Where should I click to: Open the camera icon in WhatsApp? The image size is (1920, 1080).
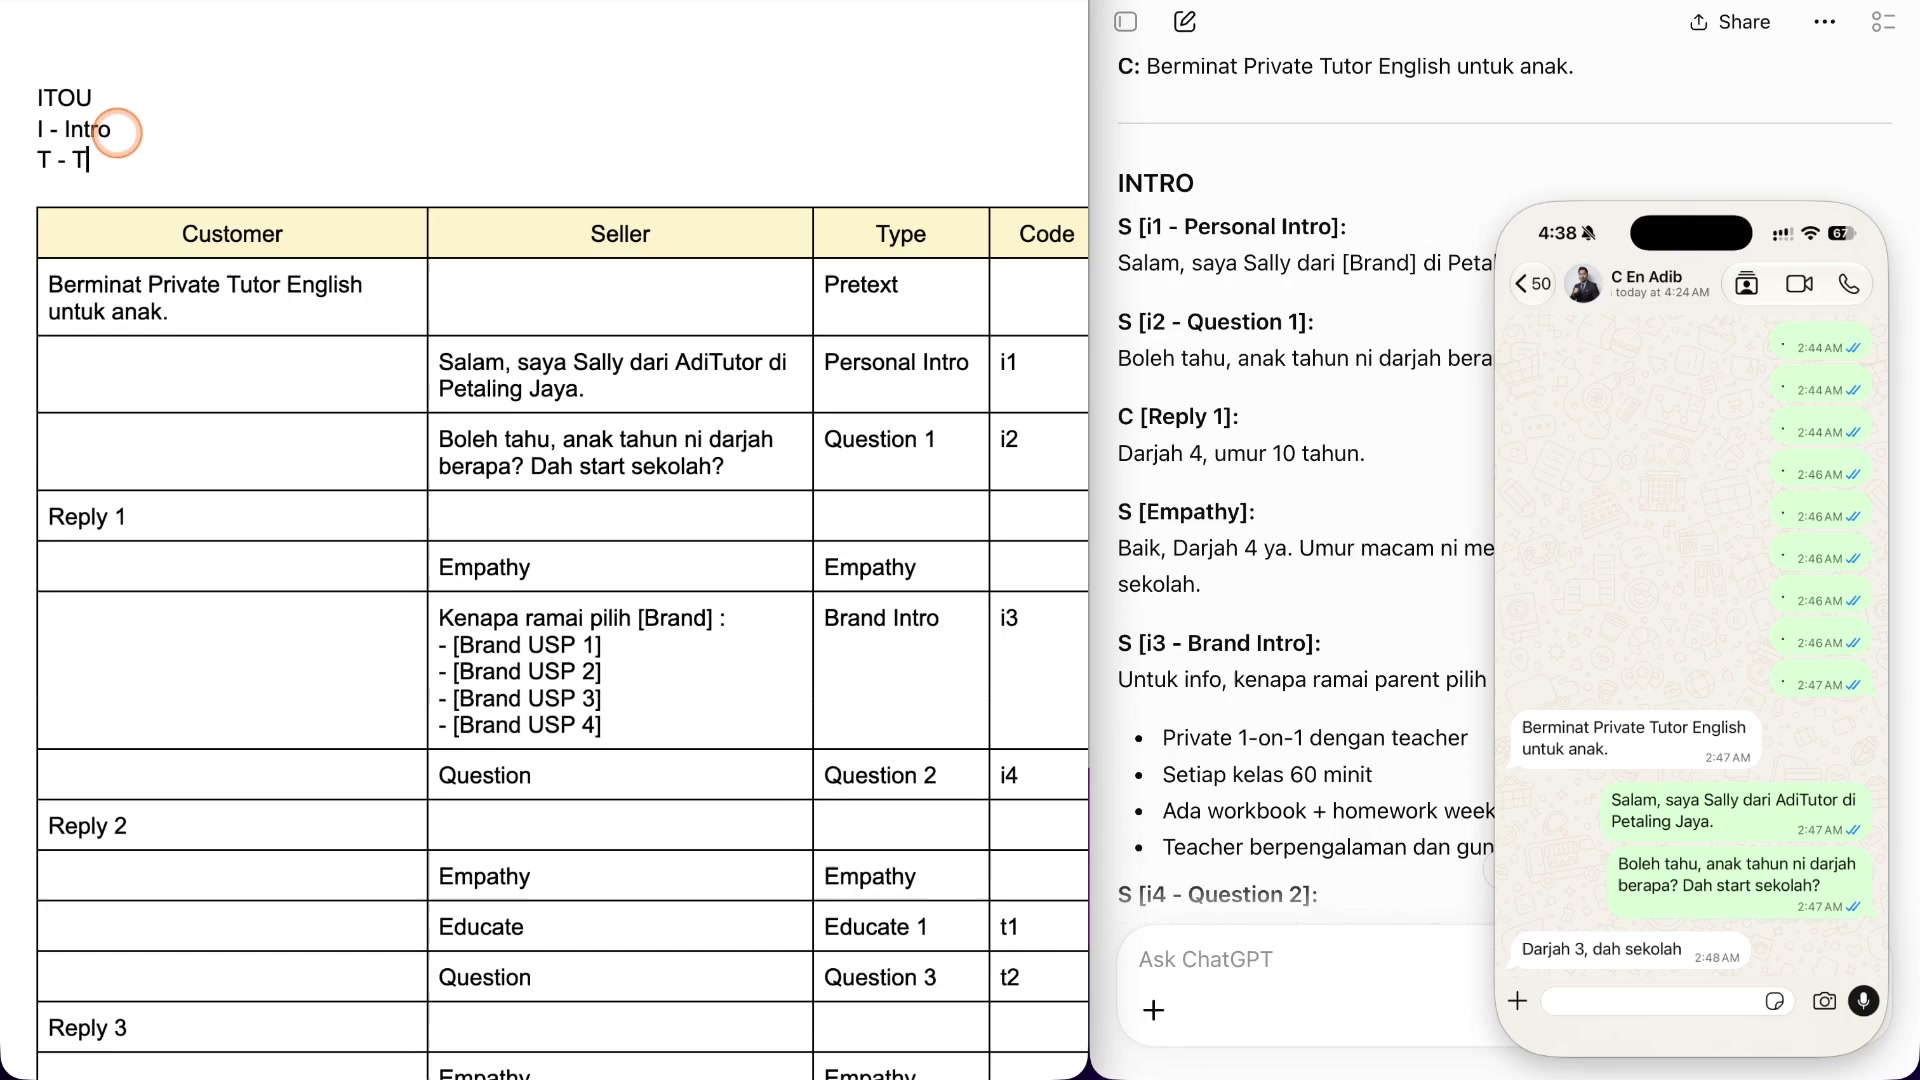coord(1825,1001)
